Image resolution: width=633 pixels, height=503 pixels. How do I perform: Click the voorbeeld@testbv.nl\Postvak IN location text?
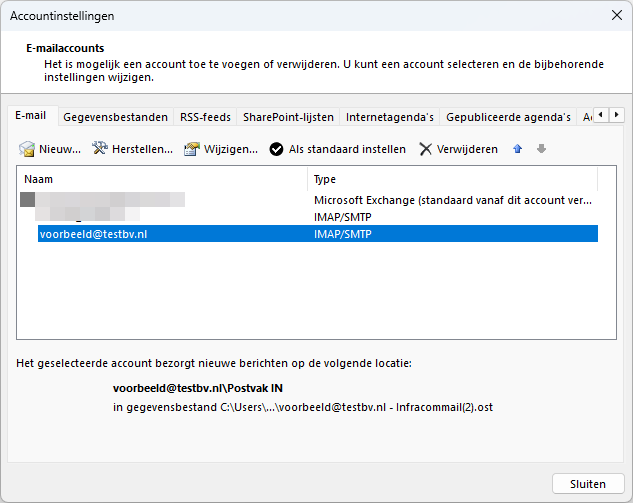pyautogui.click(x=198, y=388)
